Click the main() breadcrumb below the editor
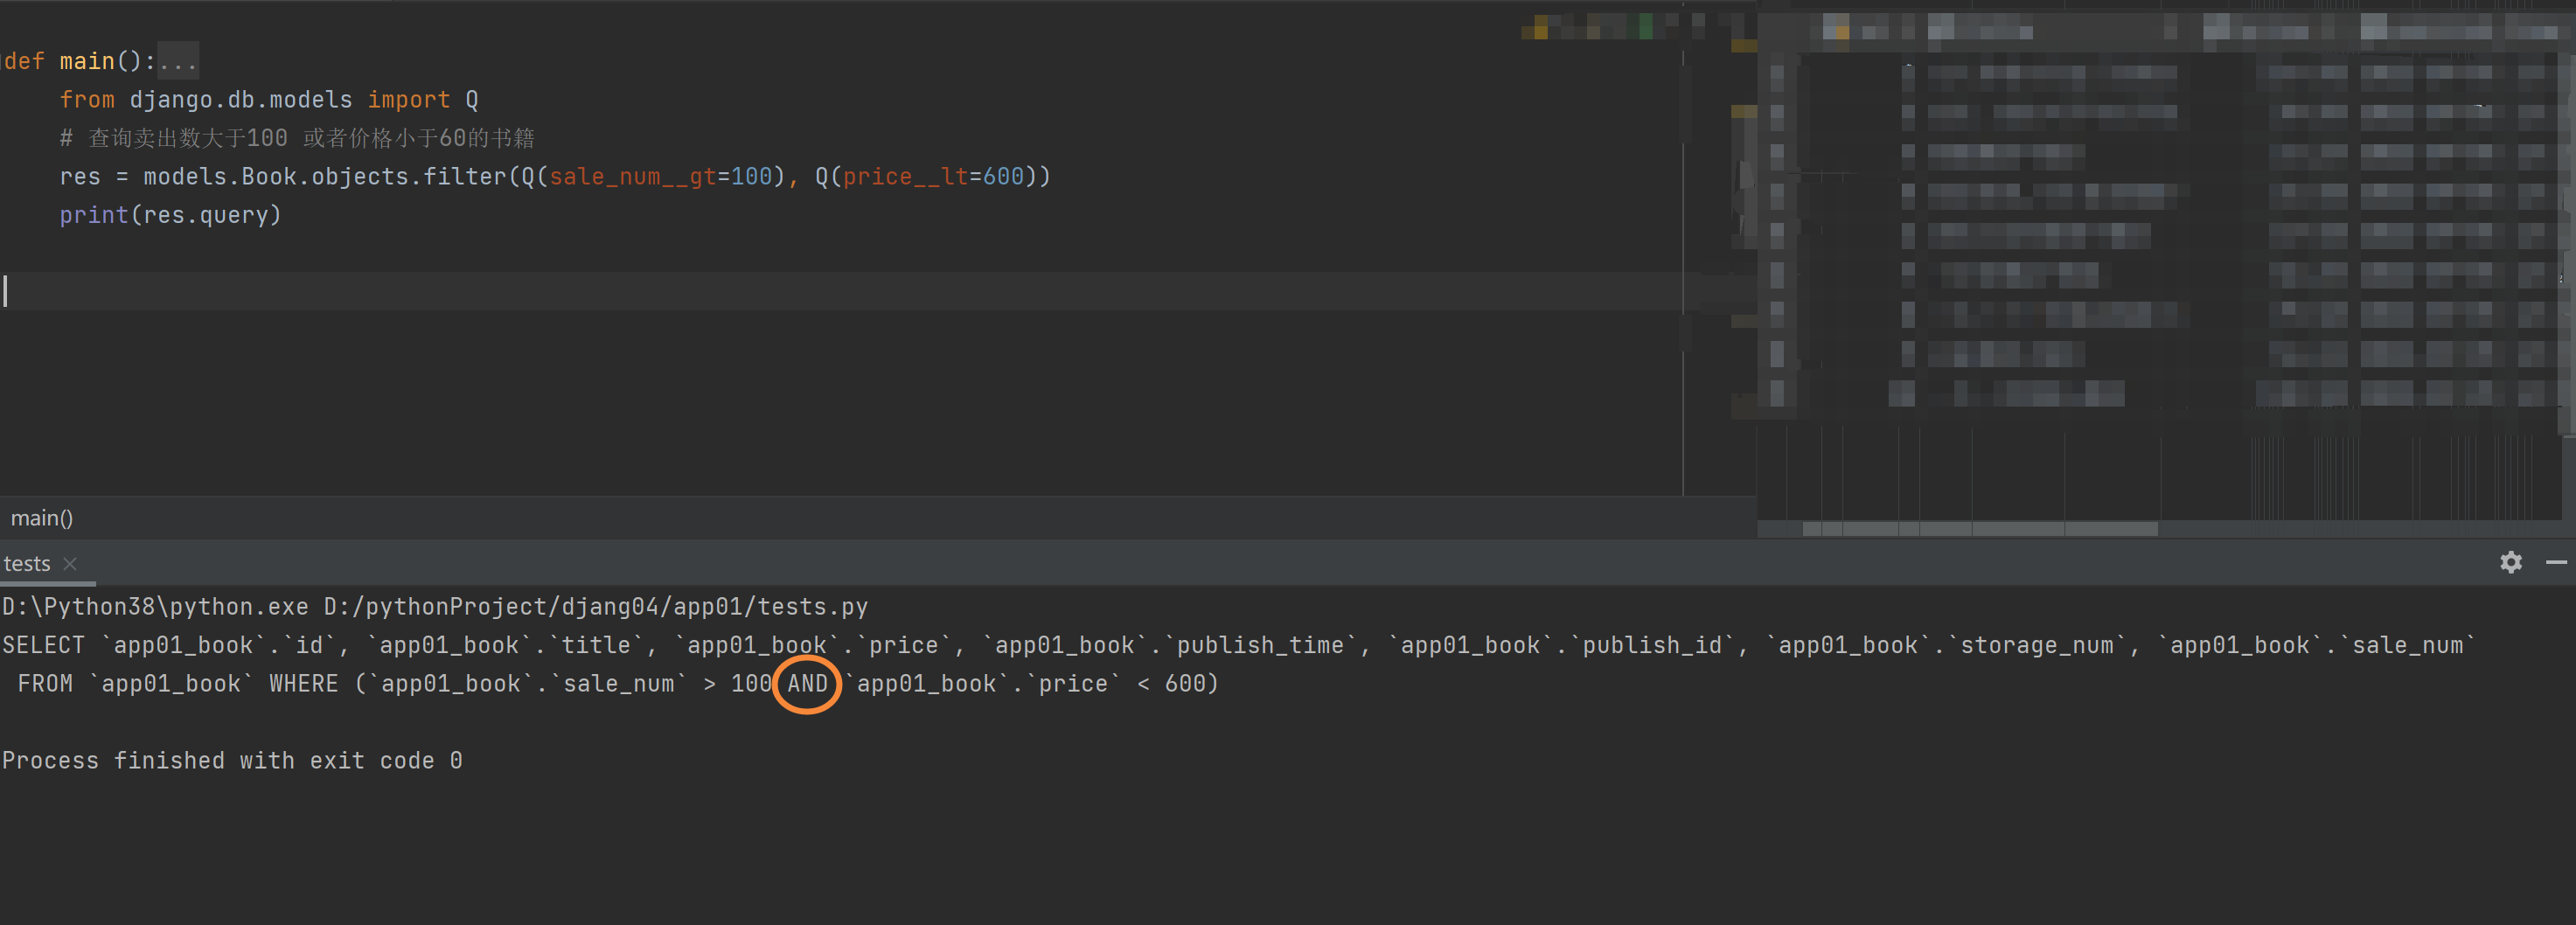Image resolution: width=2576 pixels, height=925 pixels. [42, 518]
